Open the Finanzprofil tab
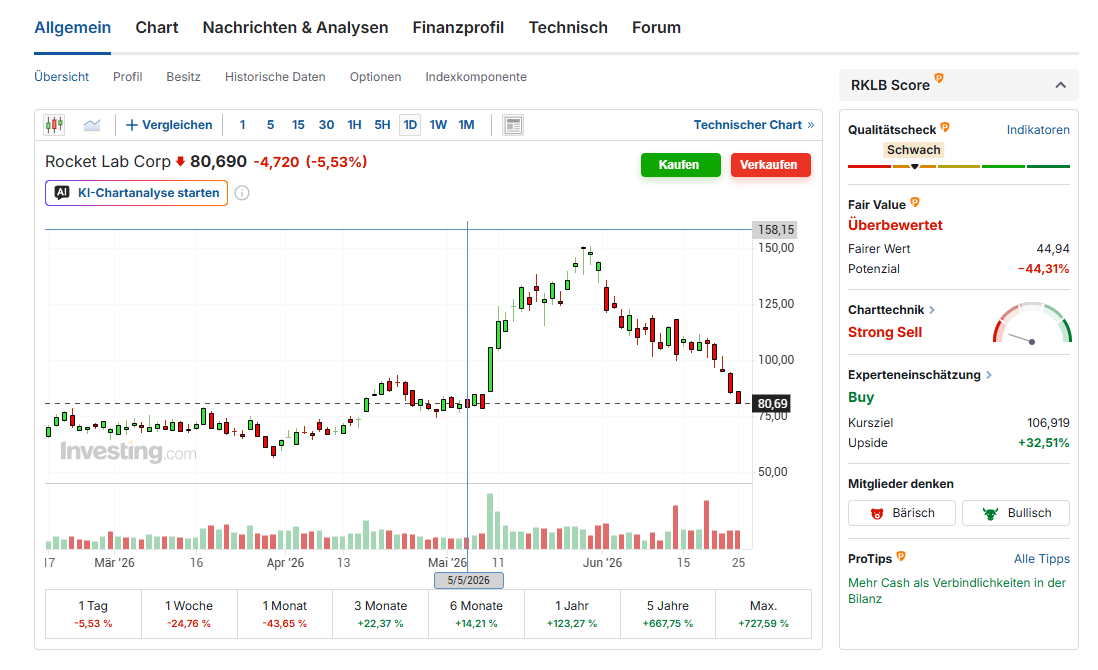The image size is (1098, 670). (458, 28)
